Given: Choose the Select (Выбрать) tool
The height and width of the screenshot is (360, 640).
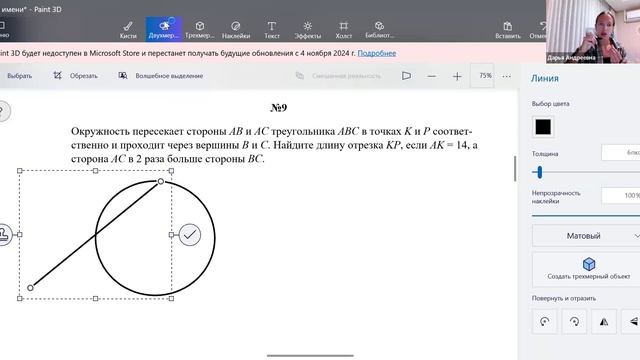Looking at the screenshot, I should coord(19,76).
